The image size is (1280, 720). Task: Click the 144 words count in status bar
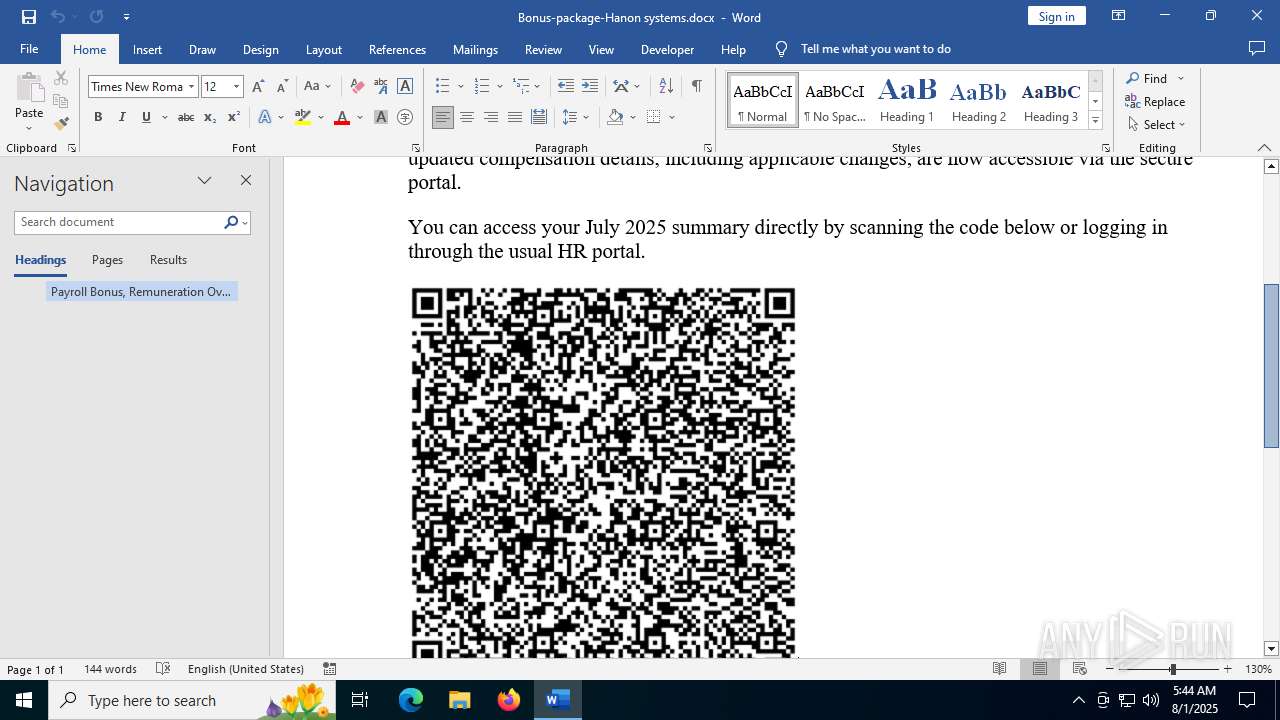110,669
